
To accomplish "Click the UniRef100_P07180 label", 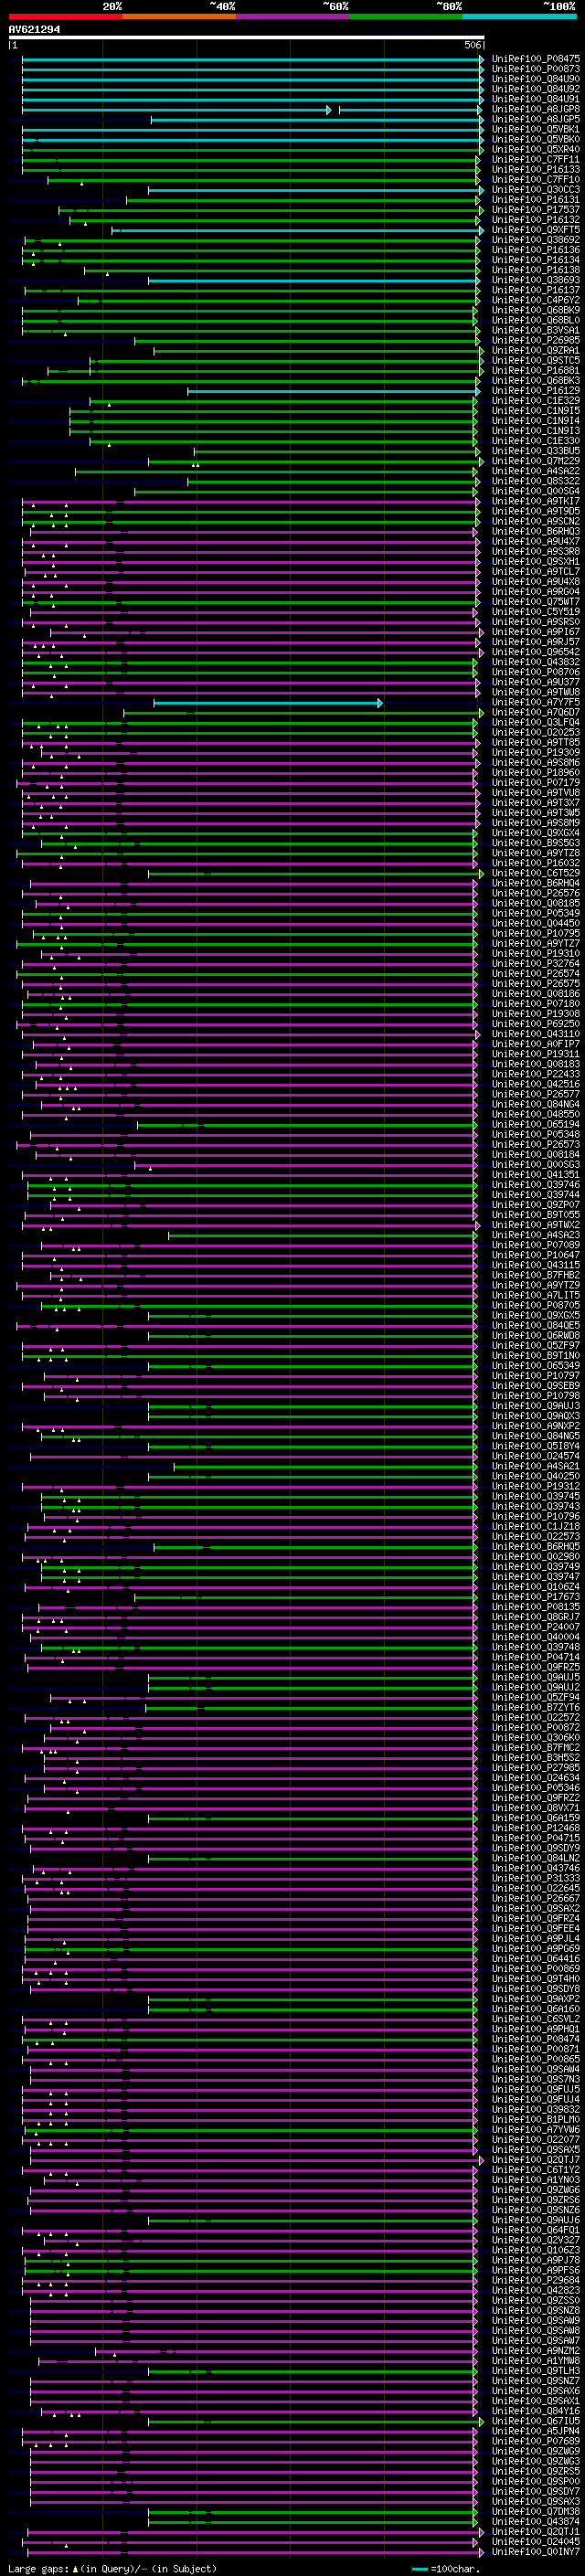I will (536, 1004).
